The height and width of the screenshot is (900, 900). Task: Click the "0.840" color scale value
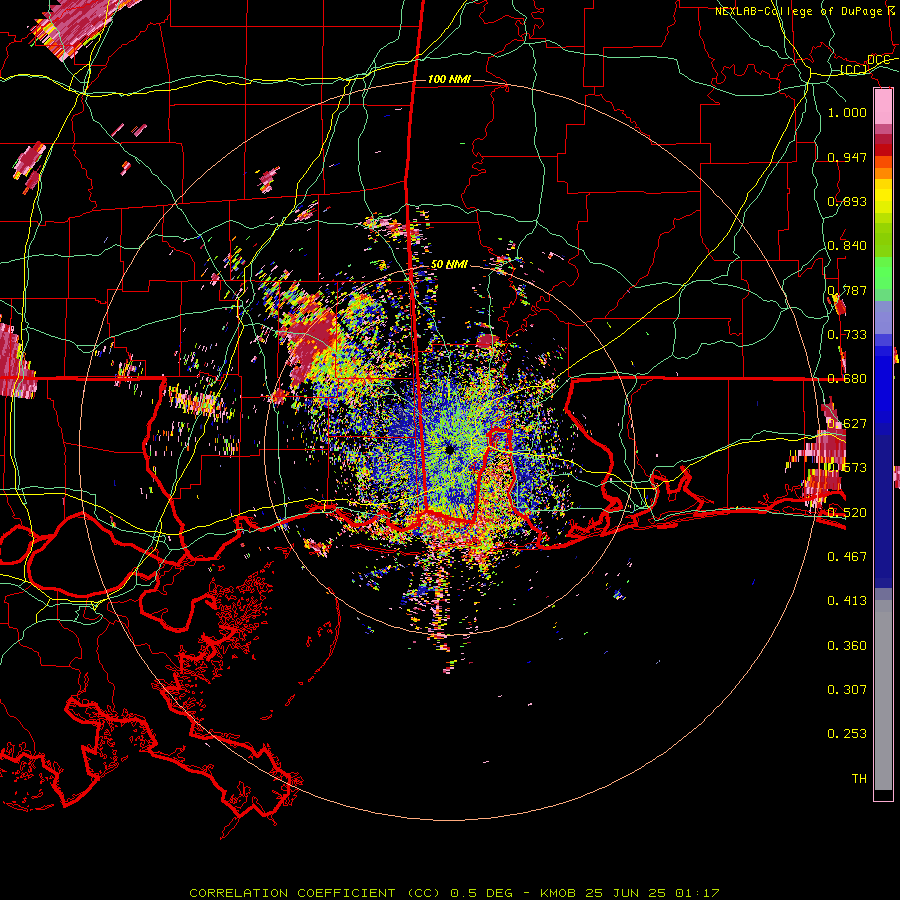847,246
